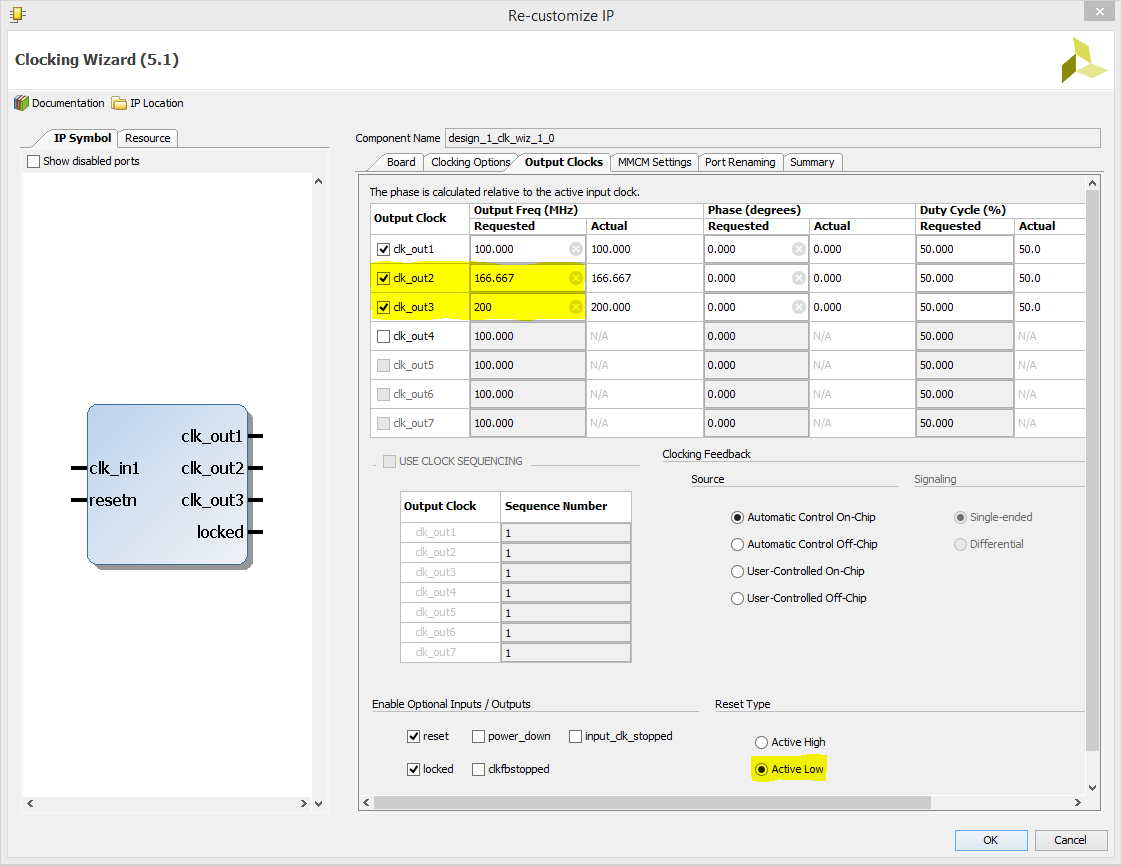Click the IP Location folder icon
Screen dimensions: 1122x866
tap(119, 103)
